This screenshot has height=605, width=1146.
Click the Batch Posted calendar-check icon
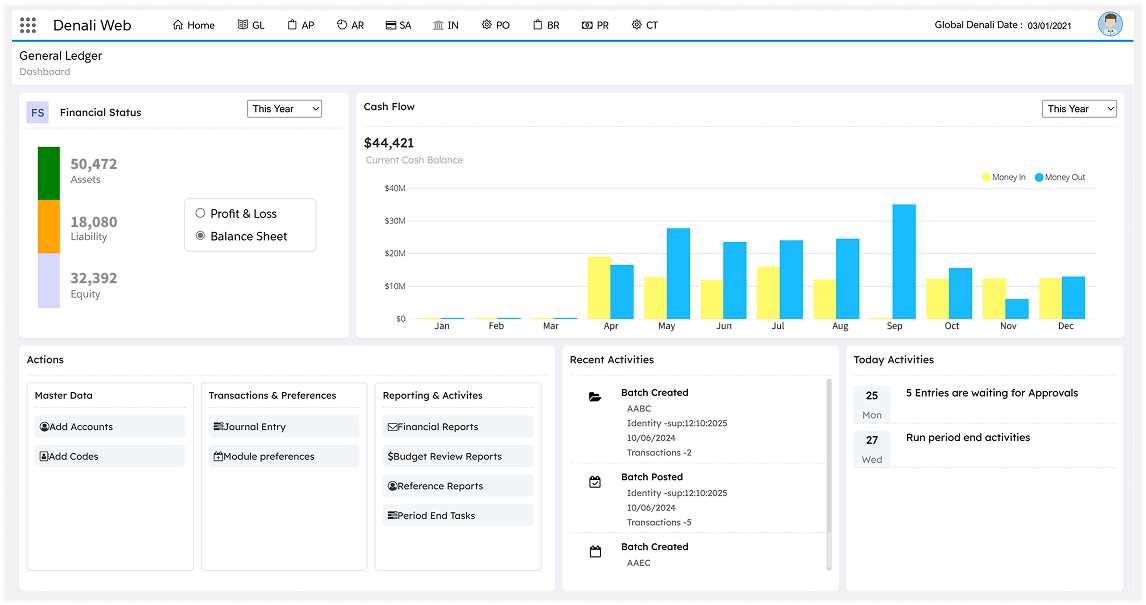click(595, 482)
